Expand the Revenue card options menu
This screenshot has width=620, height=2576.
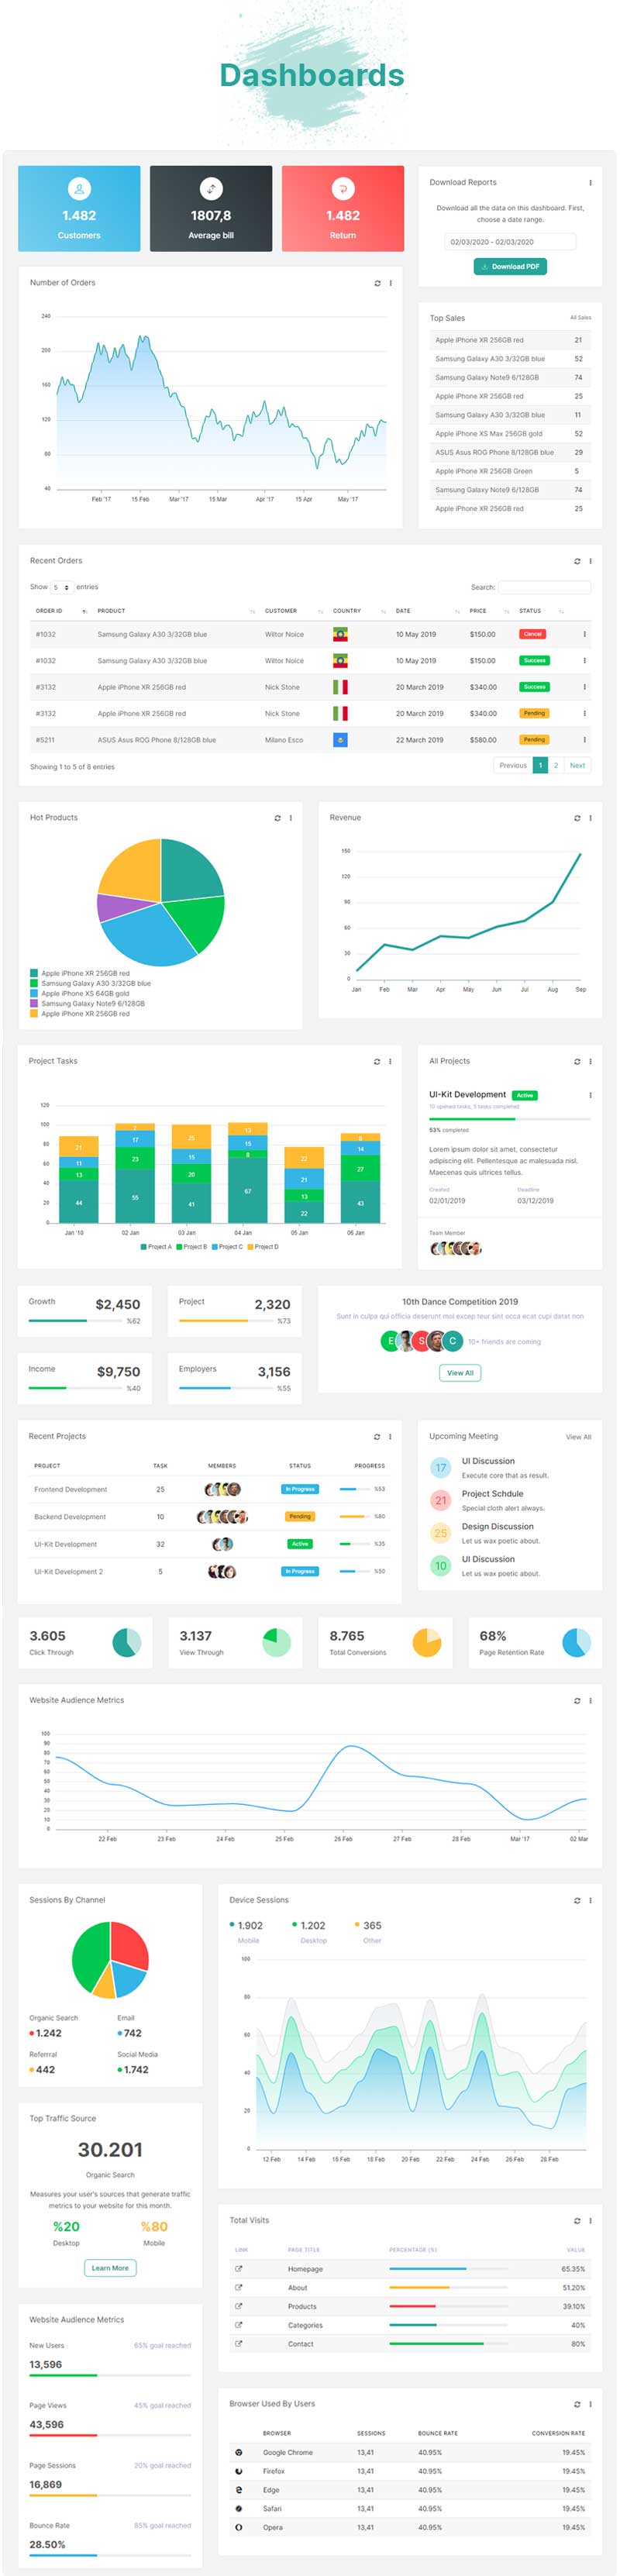point(590,818)
